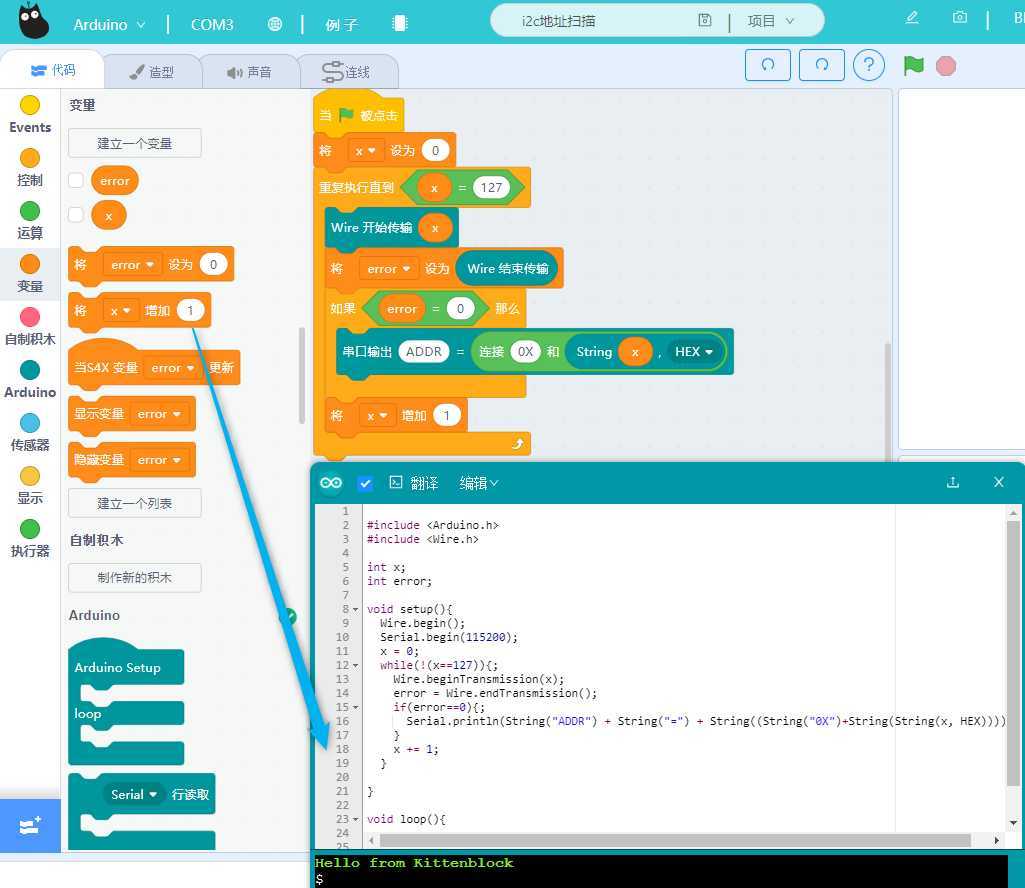Viewport: 1025px width, 888px height.
Task: Click the globe language icon
Action: (x=274, y=24)
